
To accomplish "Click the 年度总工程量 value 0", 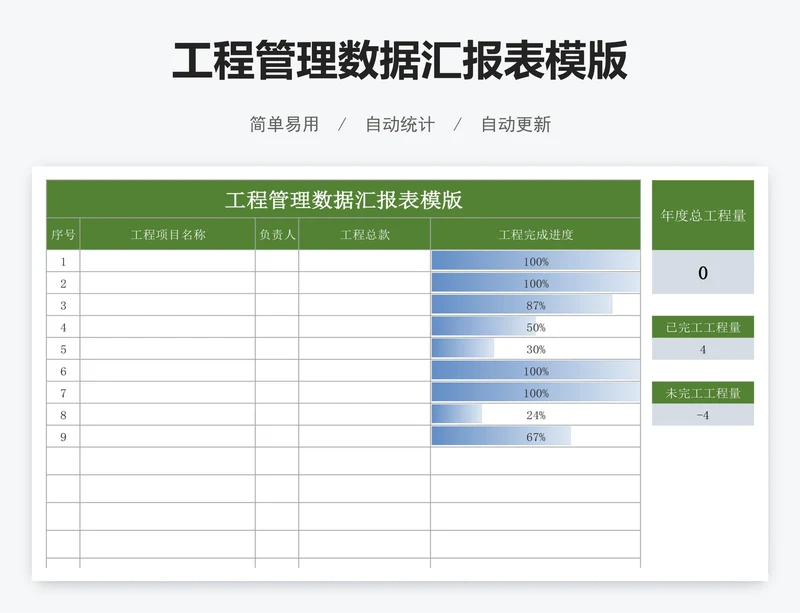I will tap(703, 272).
